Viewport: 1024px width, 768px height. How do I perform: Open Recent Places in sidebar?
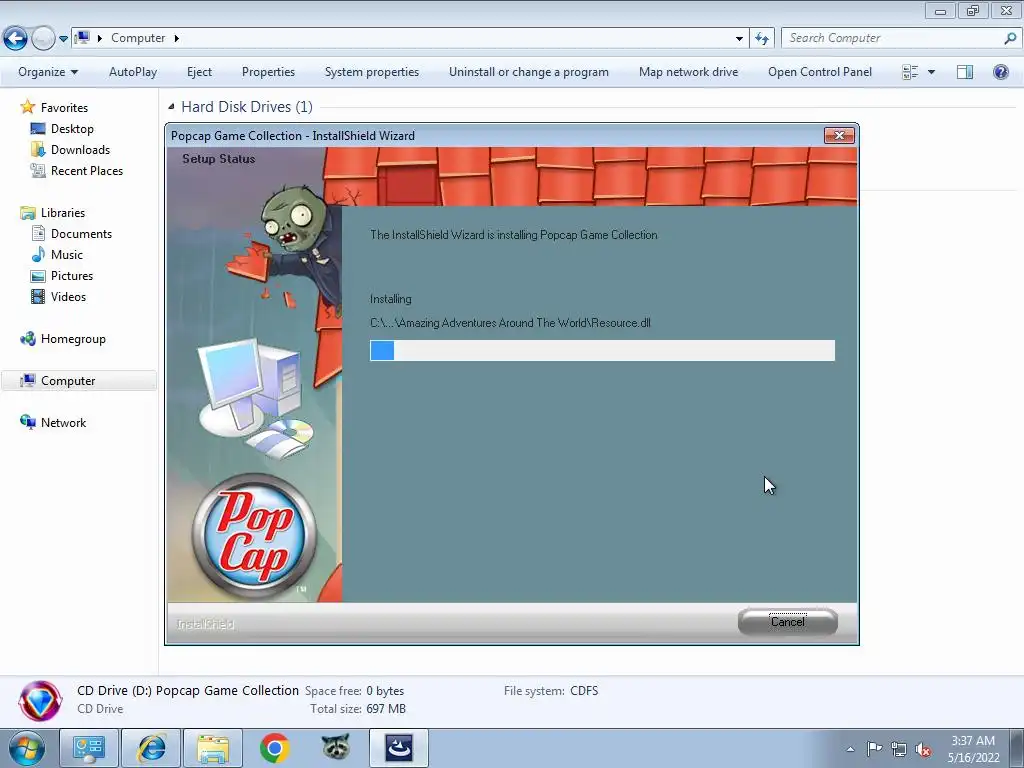[87, 170]
